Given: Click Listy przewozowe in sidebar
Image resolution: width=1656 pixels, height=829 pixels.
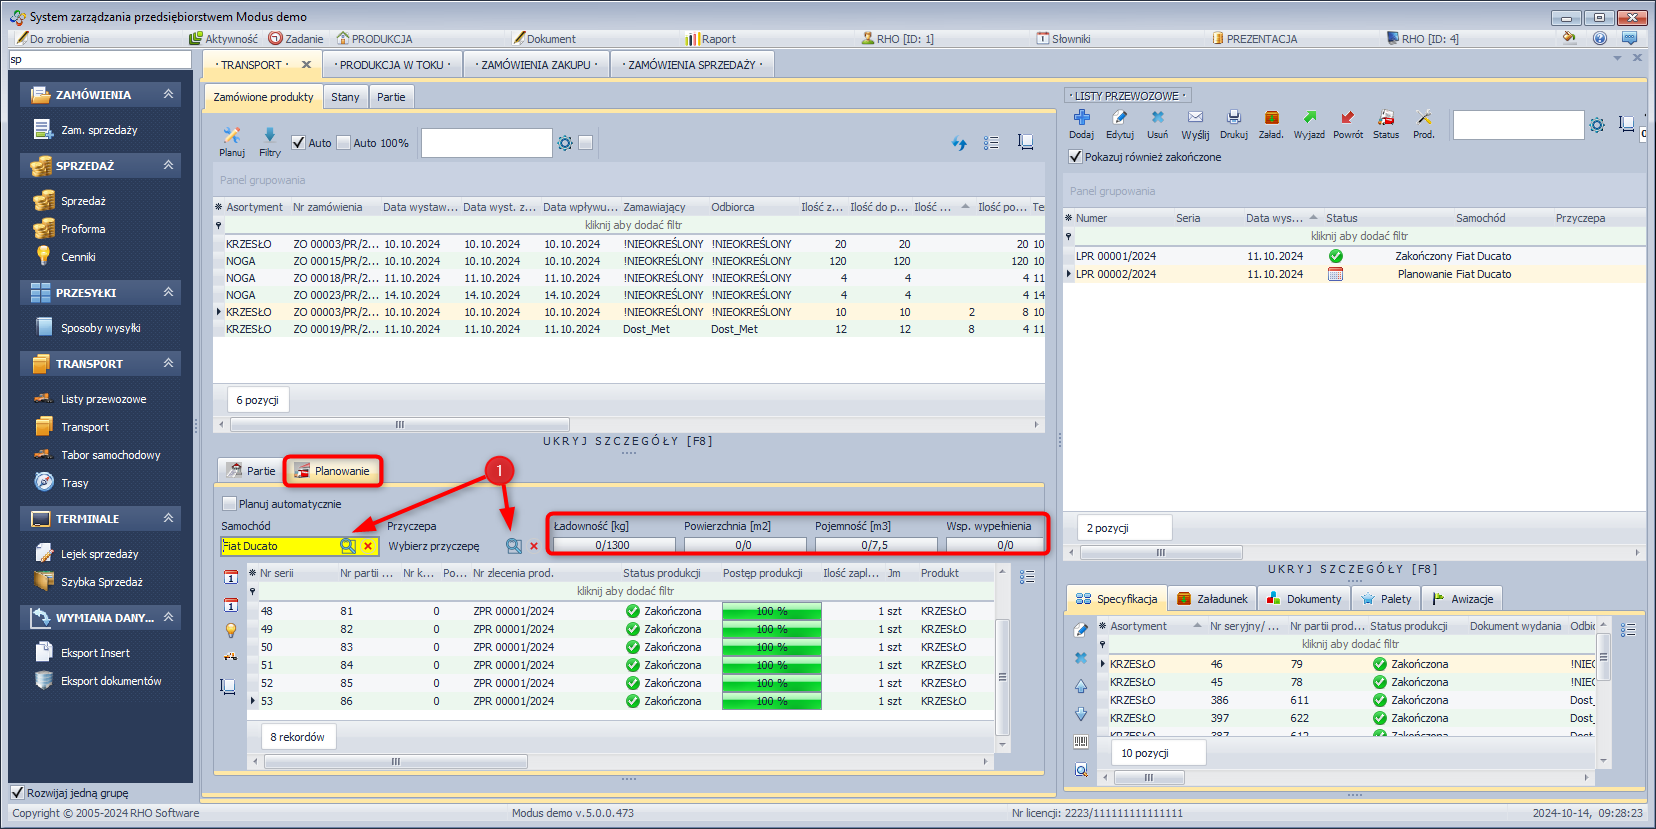Looking at the screenshot, I should pos(103,399).
